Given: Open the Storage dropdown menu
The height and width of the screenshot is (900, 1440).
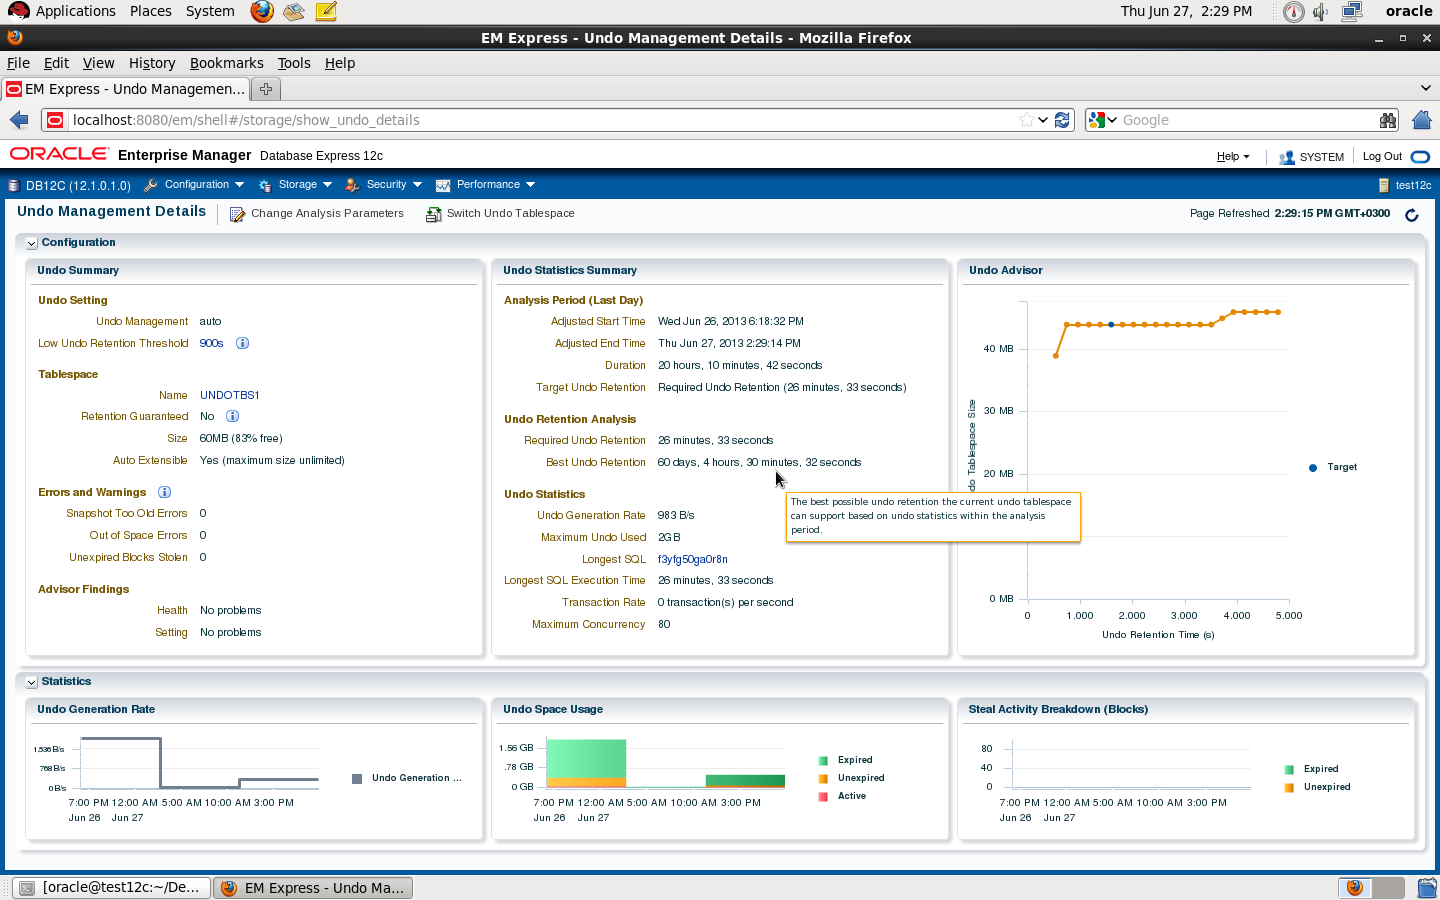Looking at the screenshot, I should click(296, 185).
